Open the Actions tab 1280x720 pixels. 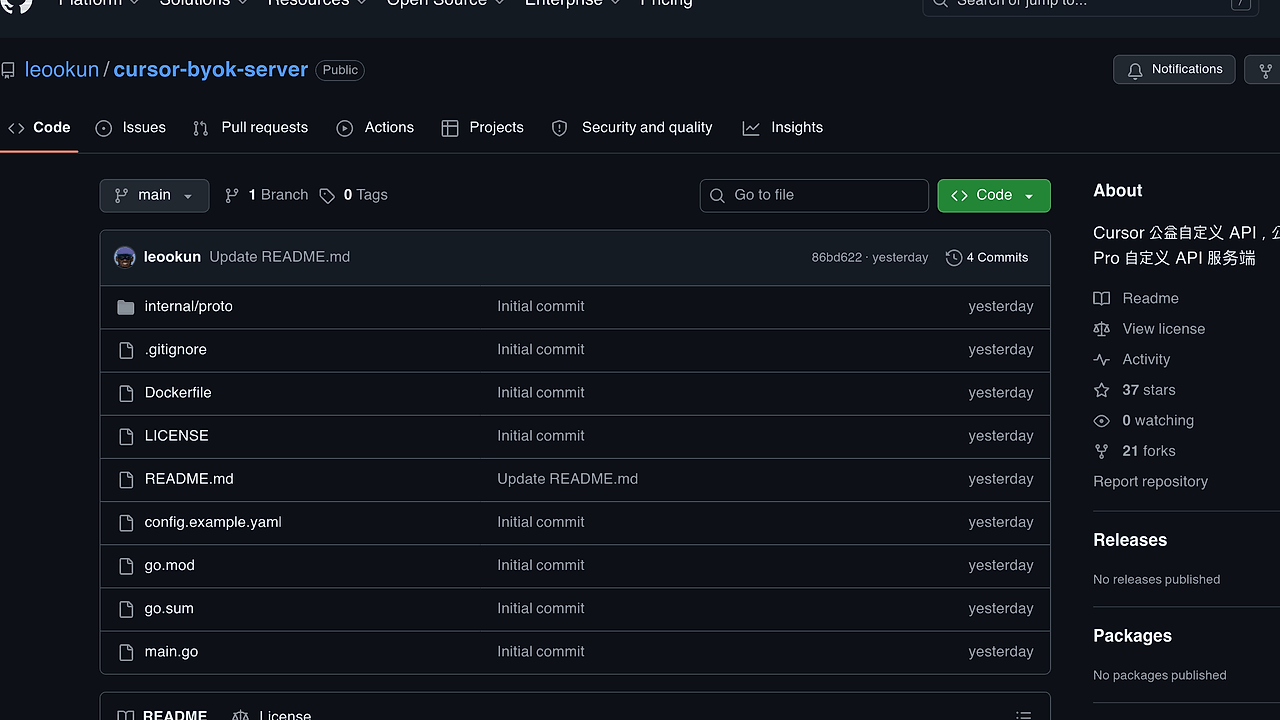tap(375, 128)
